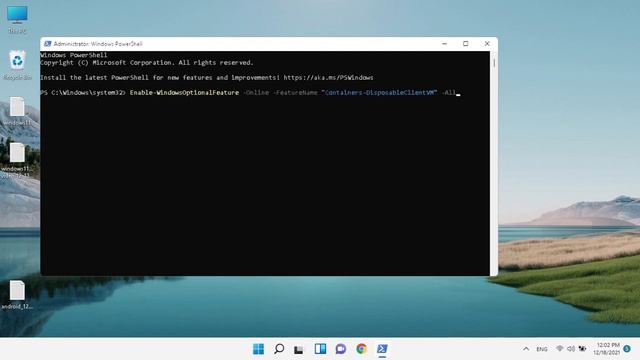Click the PS C:\Windows\system32> prompt
This screenshot has width=640, height=360.
click(x=83, y=93)
